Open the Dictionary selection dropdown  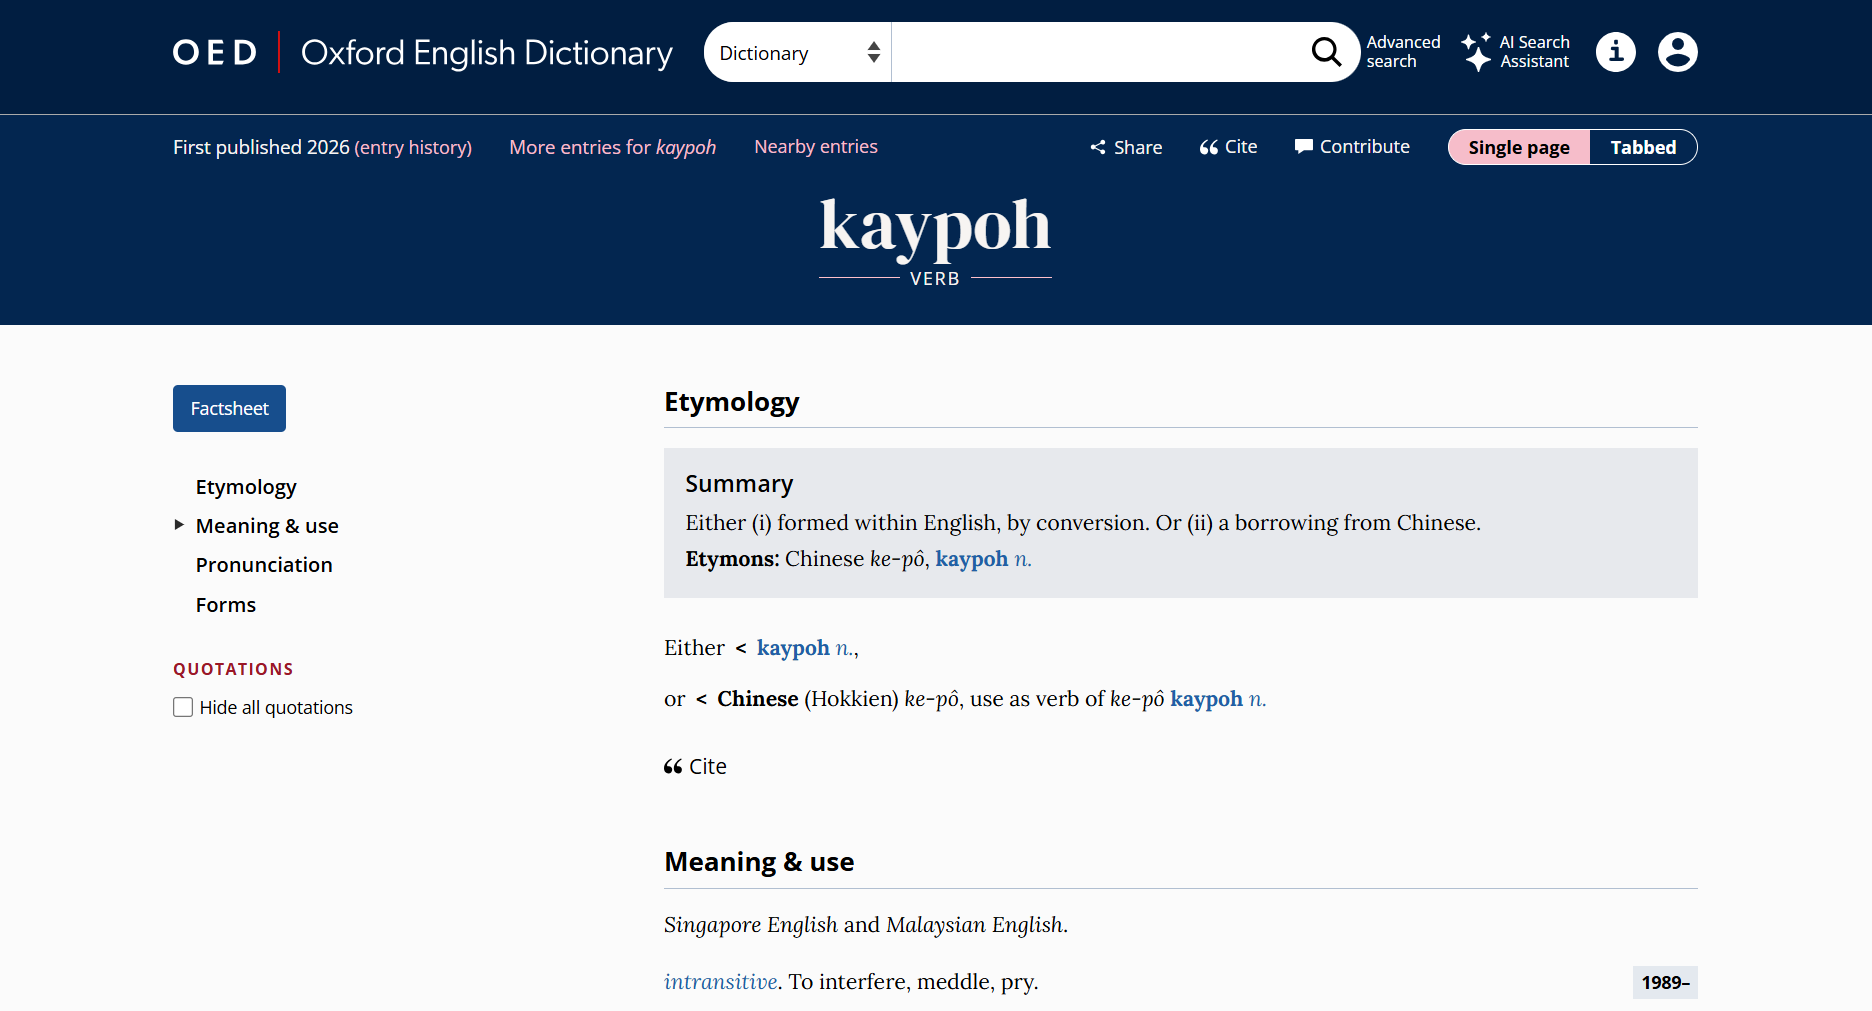[795, 51]
